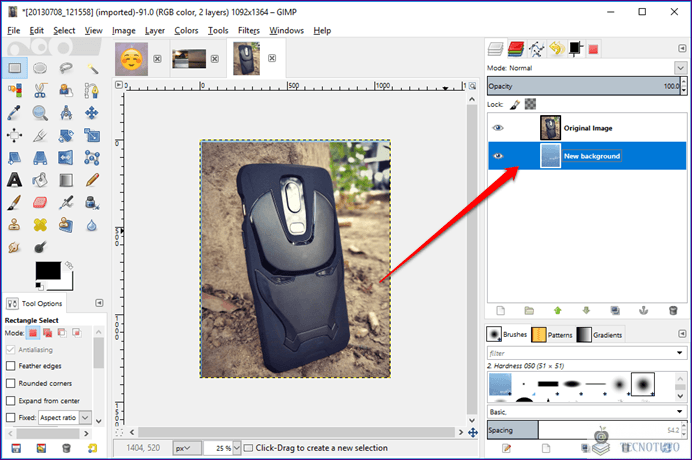Toggle lock alpha channel checkerboard icon

pyautogui.click(x=530, y=104)
